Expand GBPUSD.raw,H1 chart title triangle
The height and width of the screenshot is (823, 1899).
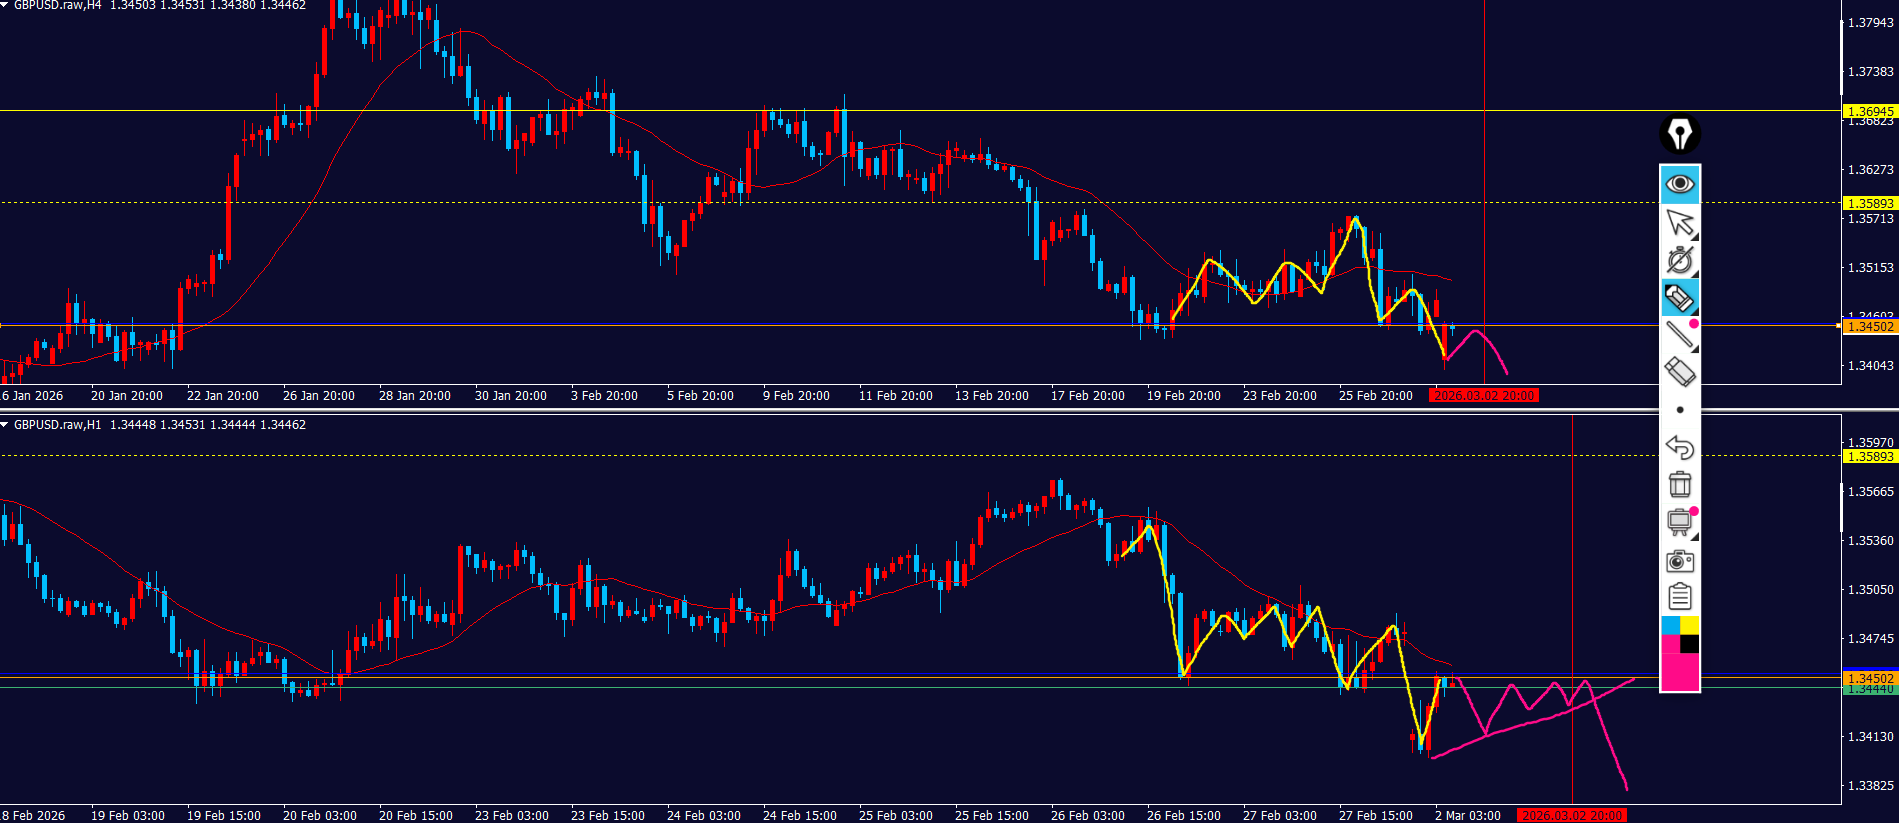(x=5, y=425)
